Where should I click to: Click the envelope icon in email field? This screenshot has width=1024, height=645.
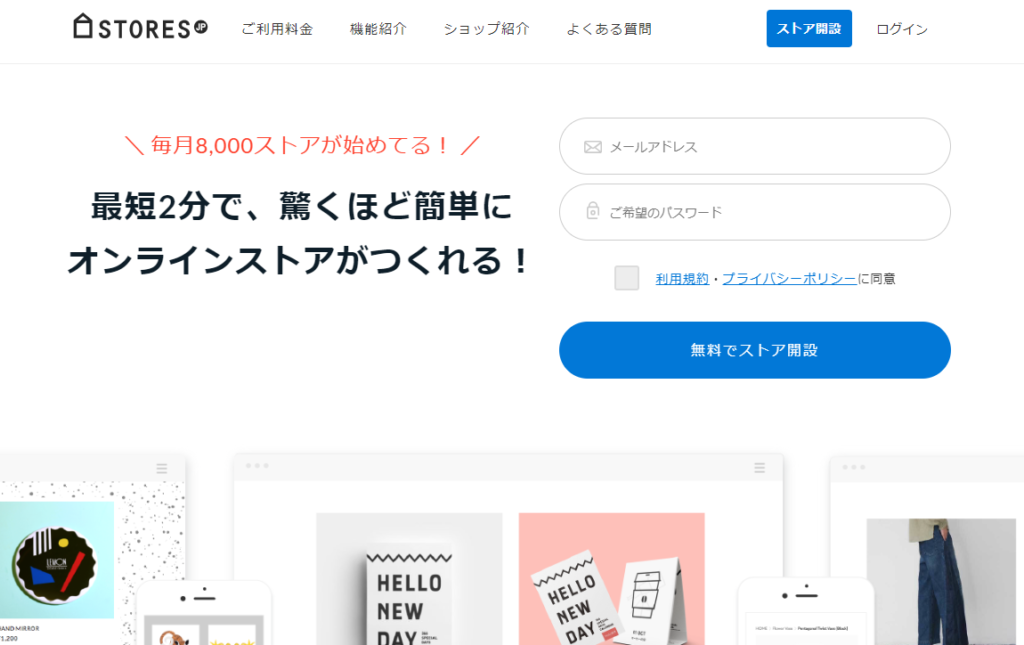click(592, 147)
